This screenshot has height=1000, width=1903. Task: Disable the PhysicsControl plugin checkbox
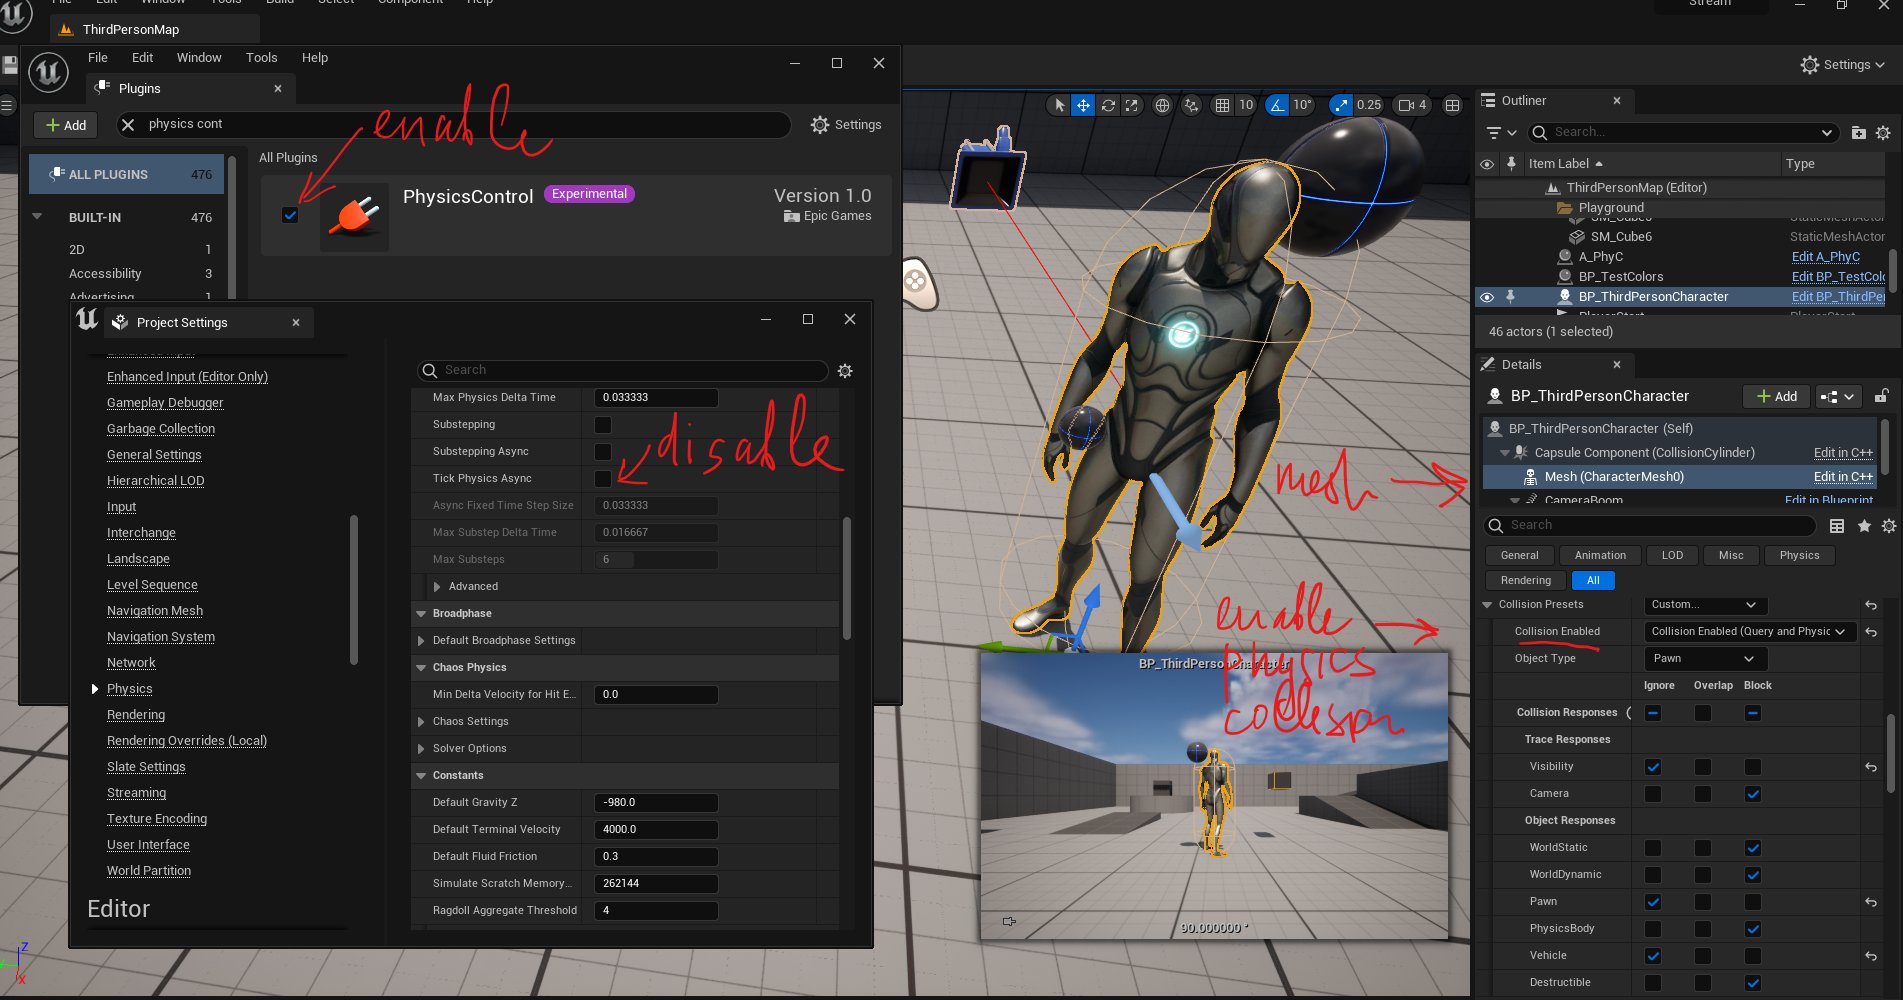point(290,214)
